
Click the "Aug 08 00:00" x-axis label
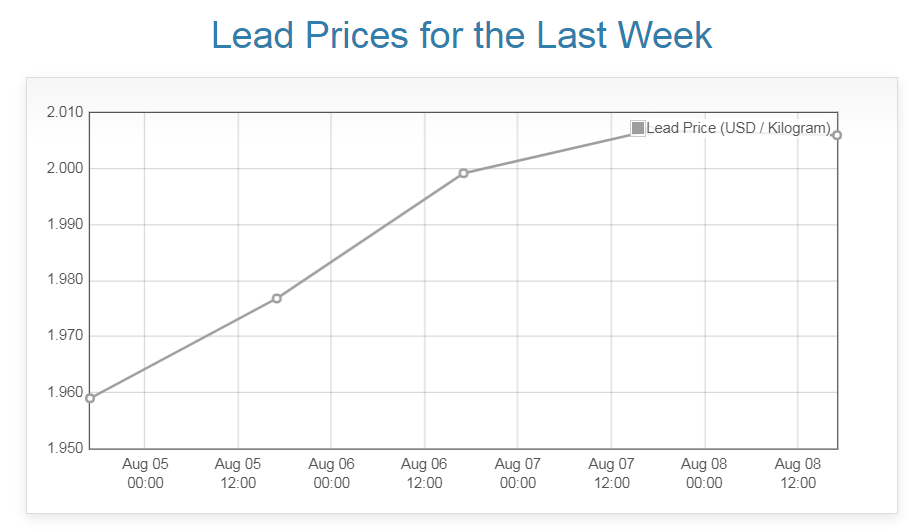[x=704, y=473]
